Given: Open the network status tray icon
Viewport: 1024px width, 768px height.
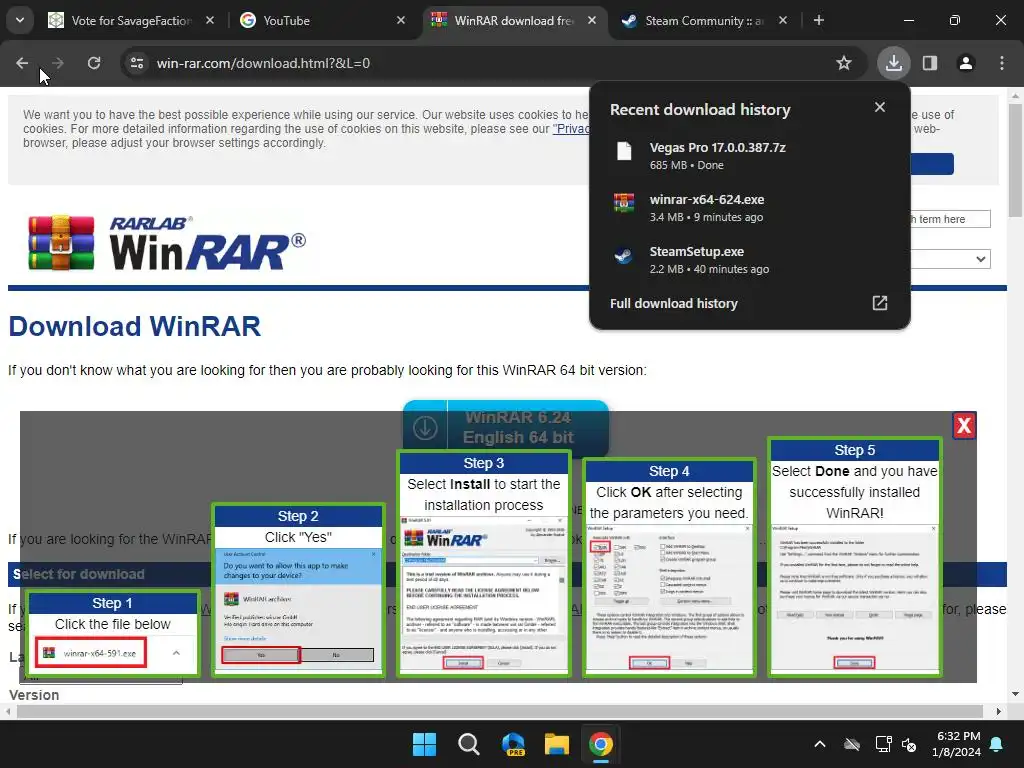Looking at the screenshot, I should pos(883,744).
